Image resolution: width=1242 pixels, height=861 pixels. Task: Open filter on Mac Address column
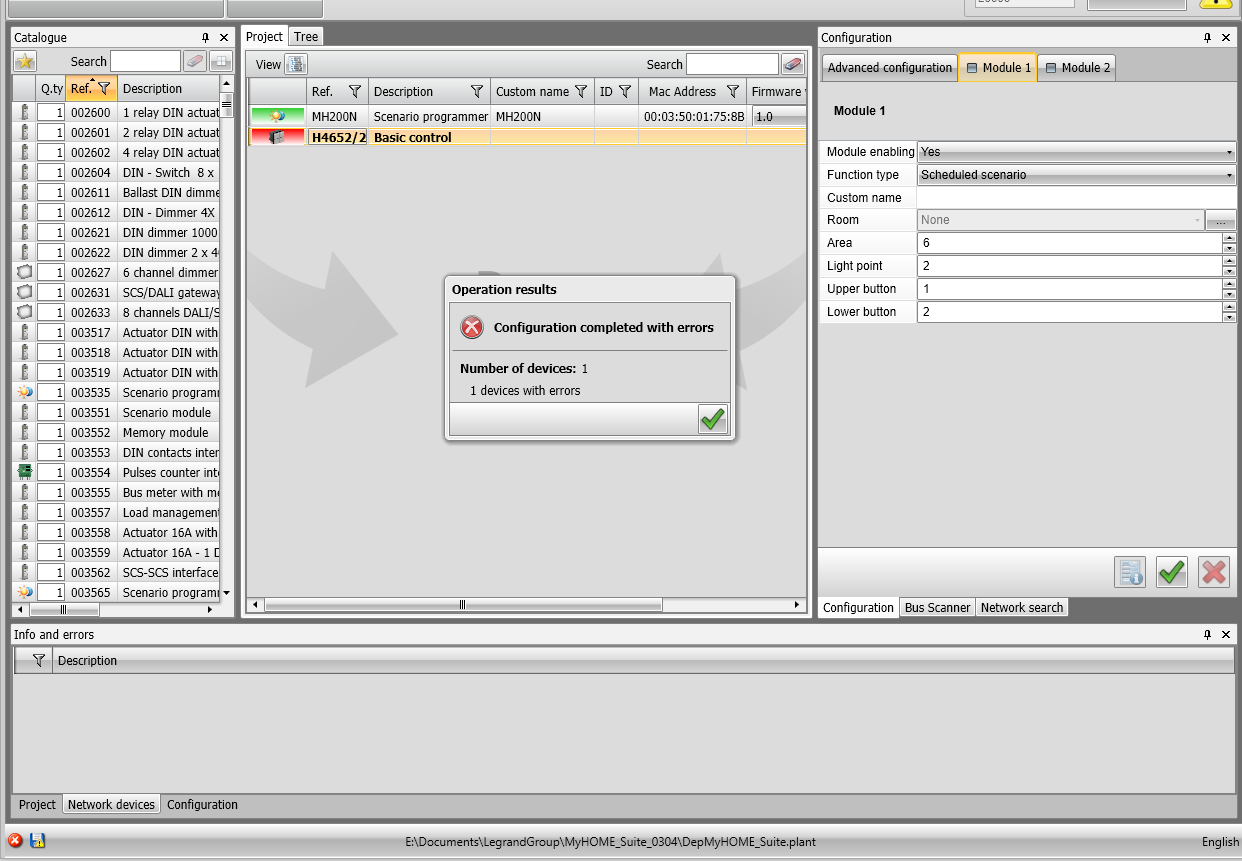tap(732, 92)
